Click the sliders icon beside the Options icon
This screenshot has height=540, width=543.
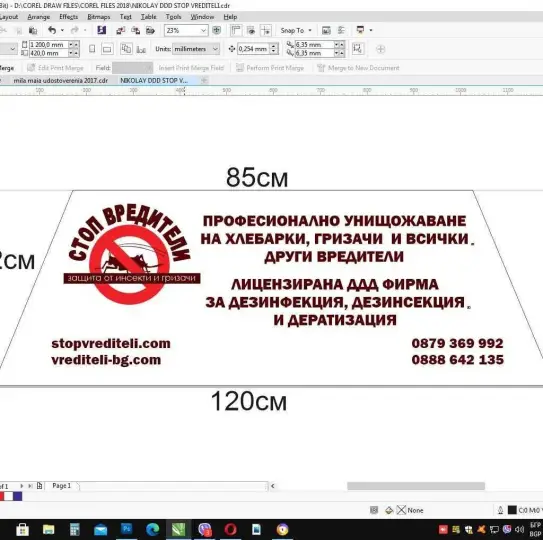tap(341, 30)
